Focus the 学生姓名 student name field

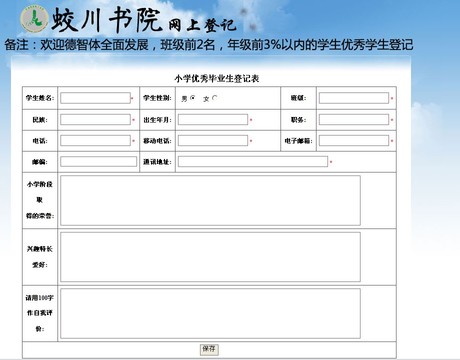[x=95, y=98]
